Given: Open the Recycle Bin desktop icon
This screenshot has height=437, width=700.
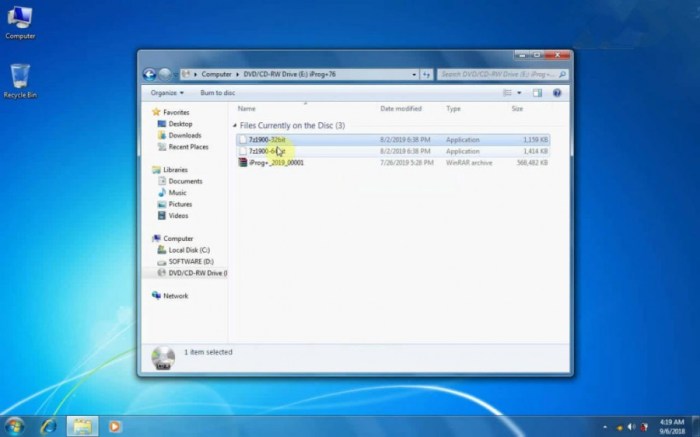Looking at the screenshot, I should tap(20, 78).
